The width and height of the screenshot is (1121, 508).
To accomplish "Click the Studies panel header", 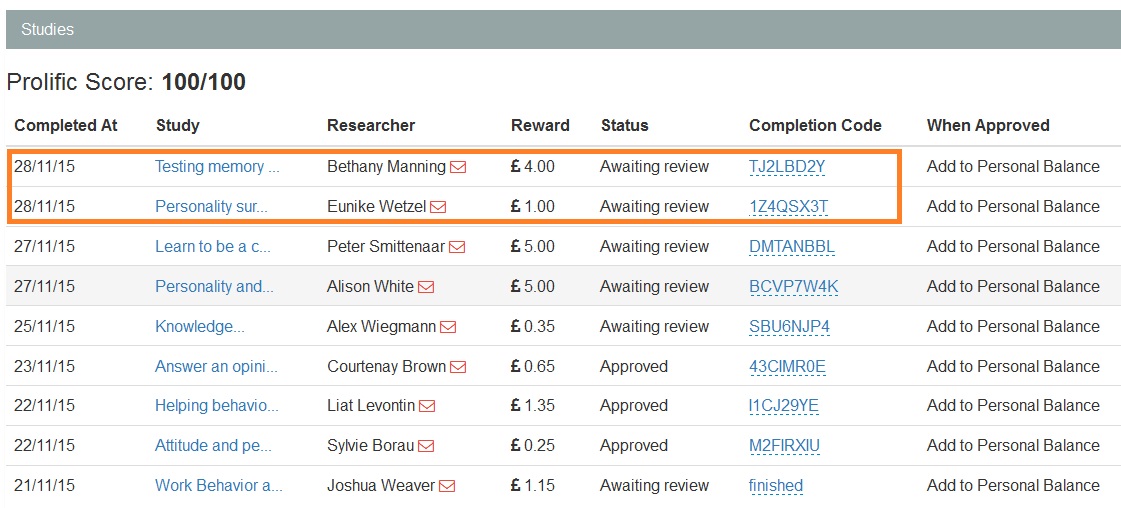I will click(563, 30).
